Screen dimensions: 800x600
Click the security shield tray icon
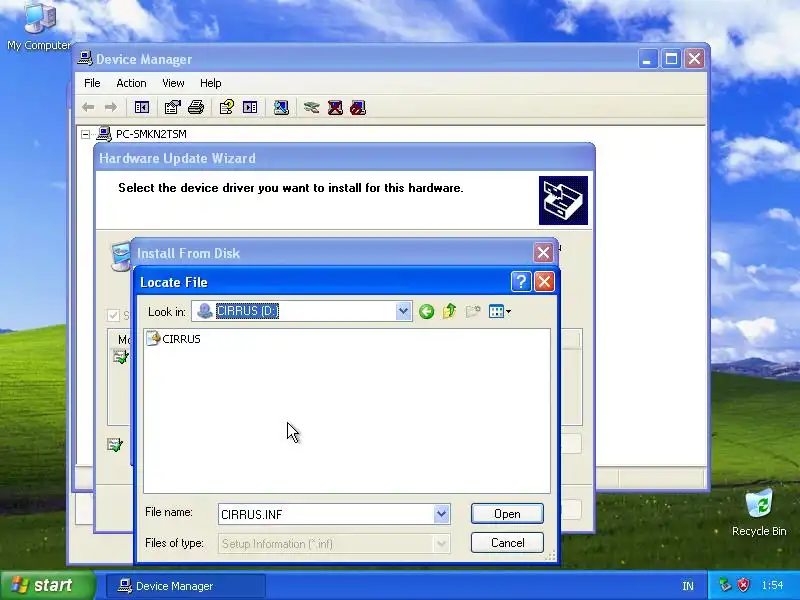pos(743,585)
